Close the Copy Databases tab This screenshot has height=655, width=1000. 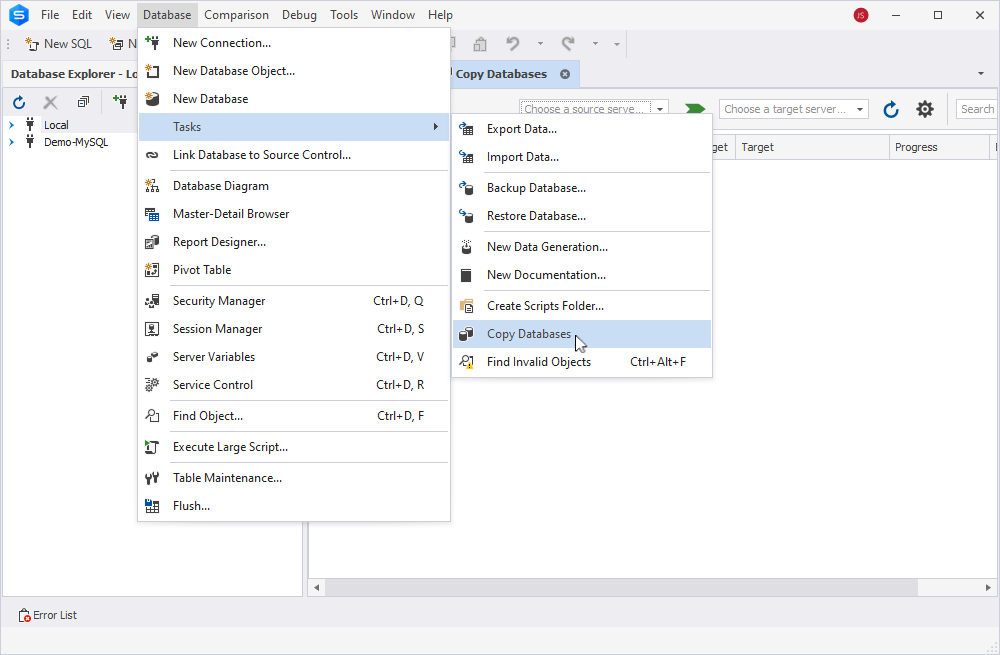pyautogui.click(x=565, y=74)
